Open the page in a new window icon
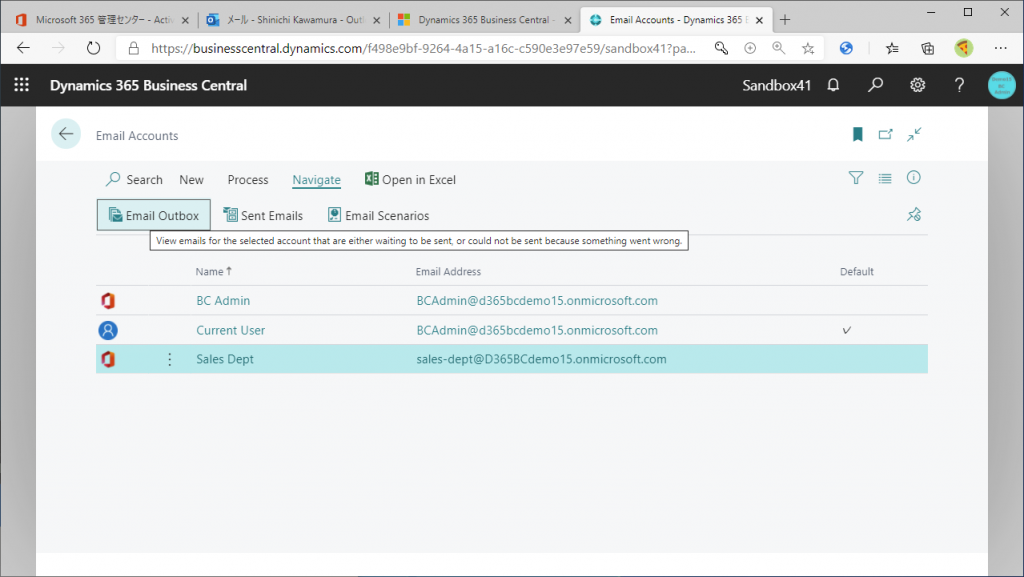This screenshot has height=577, width=1024. 886,134
